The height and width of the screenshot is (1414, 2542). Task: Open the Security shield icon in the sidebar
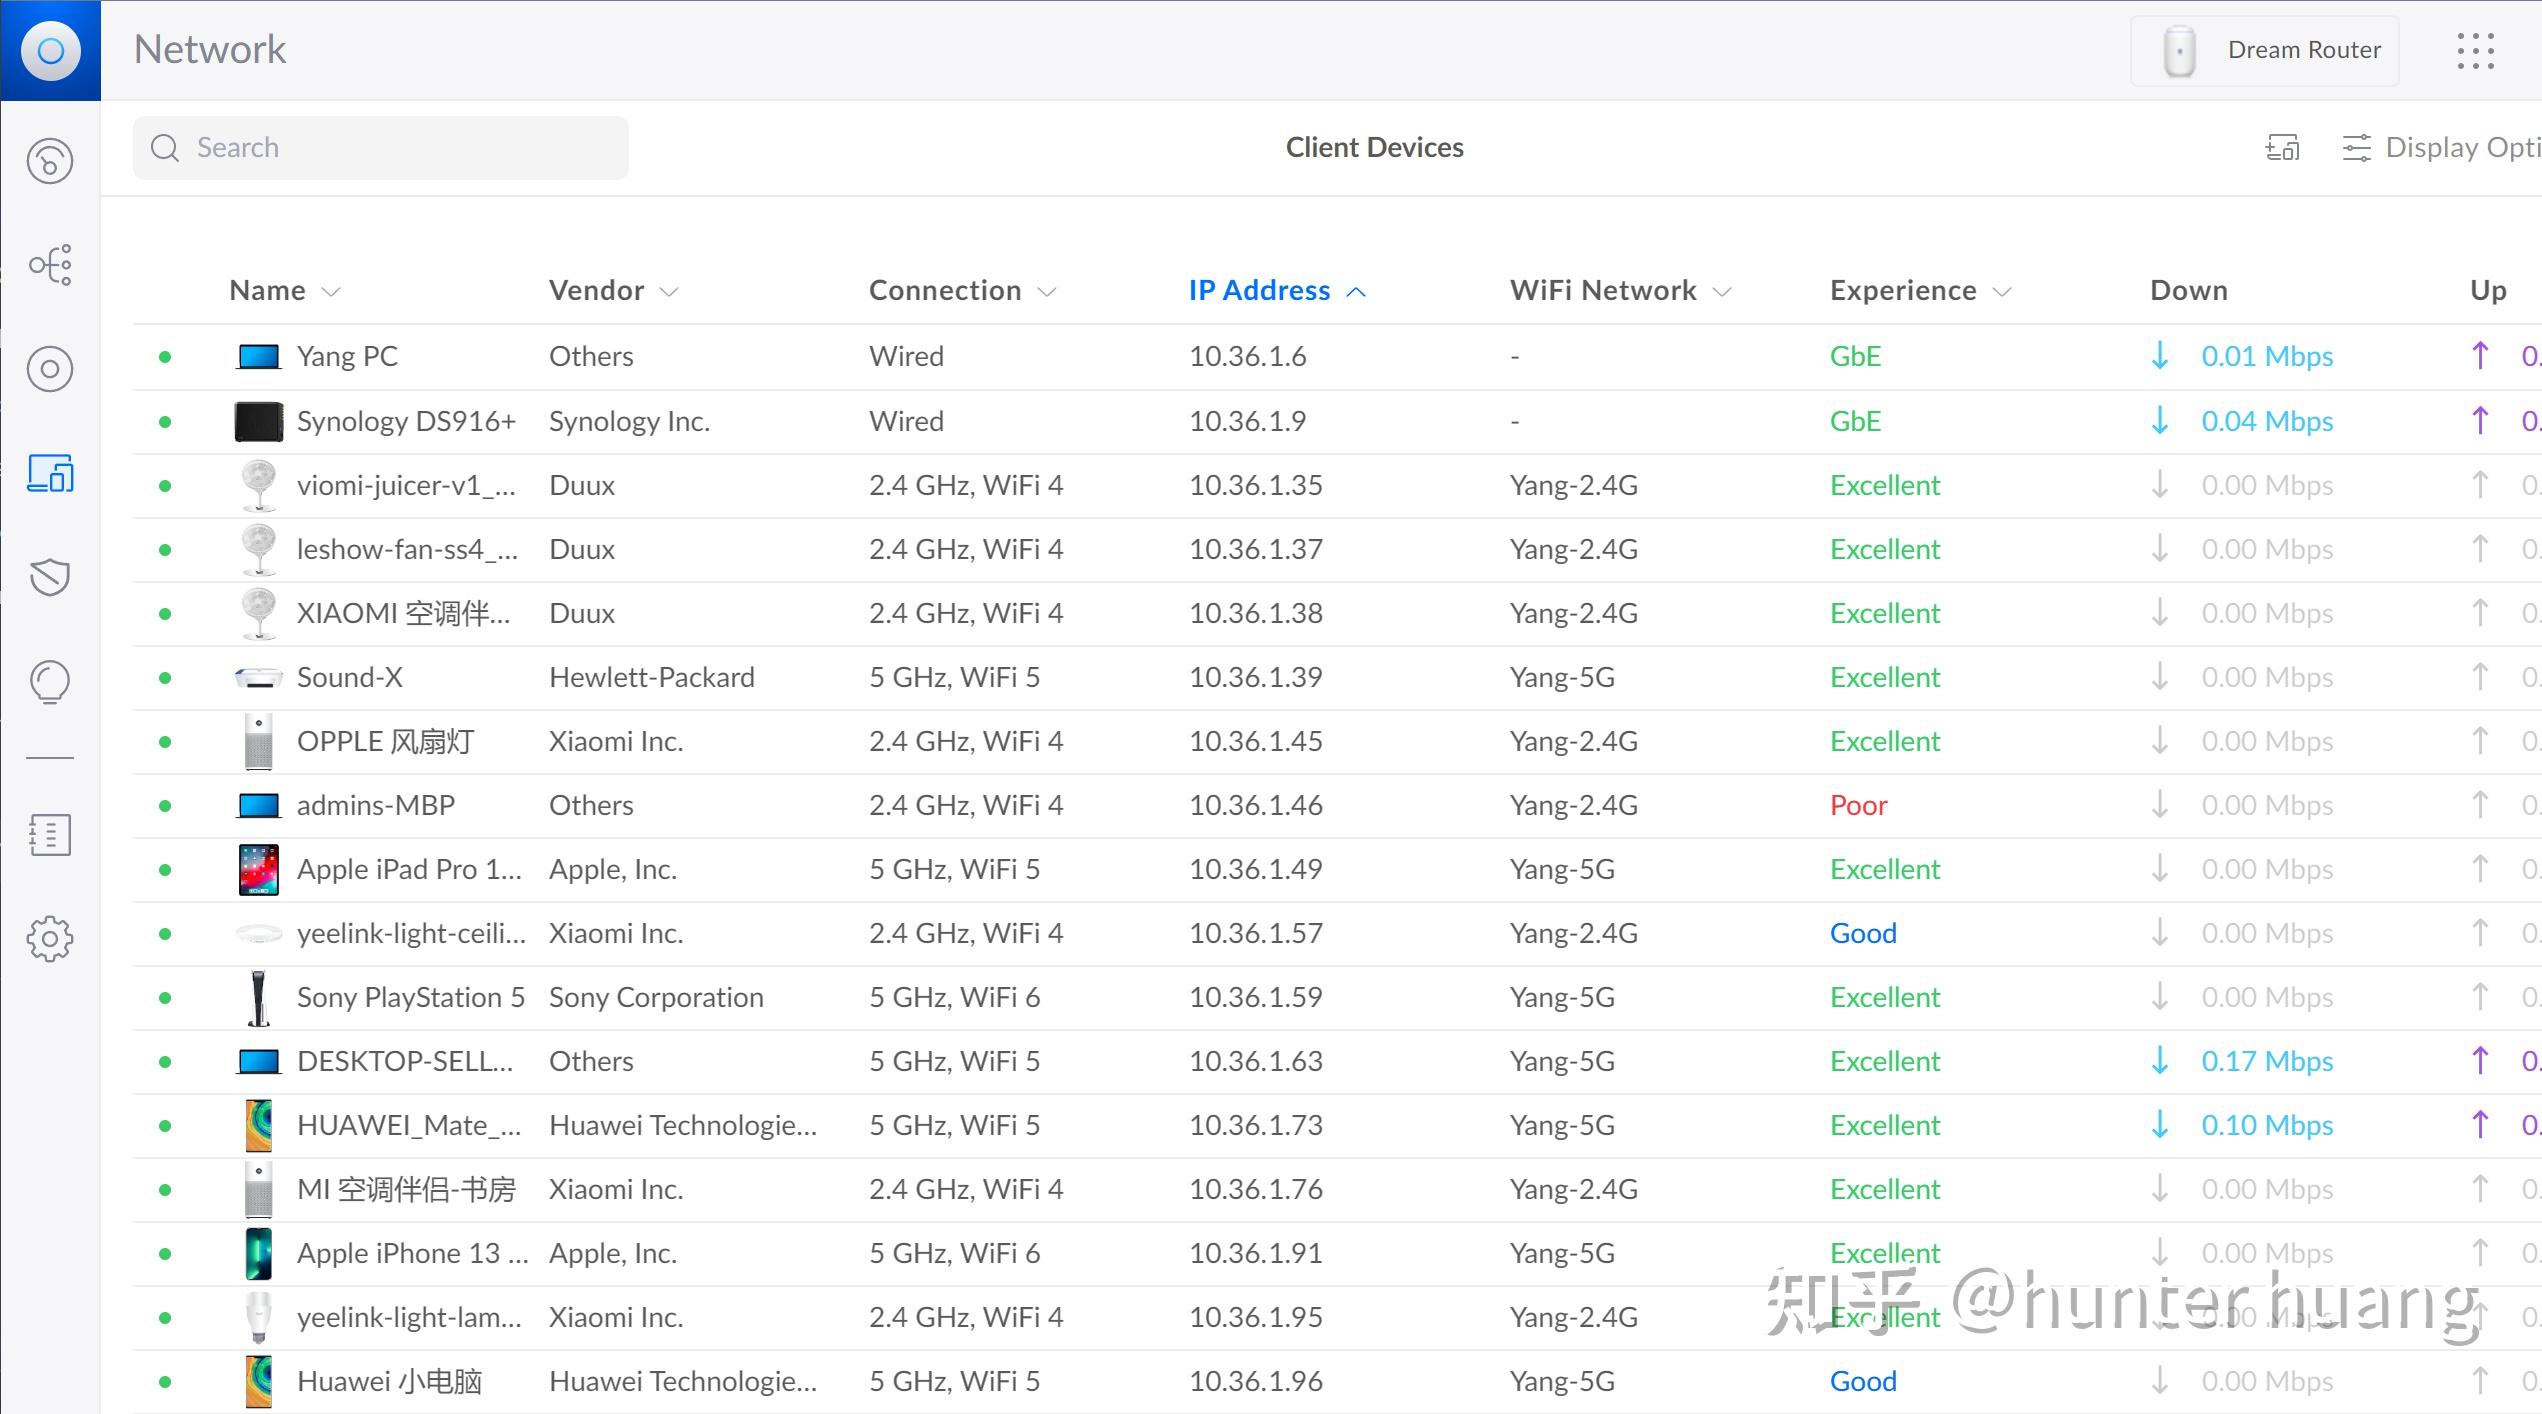point(50,577)
